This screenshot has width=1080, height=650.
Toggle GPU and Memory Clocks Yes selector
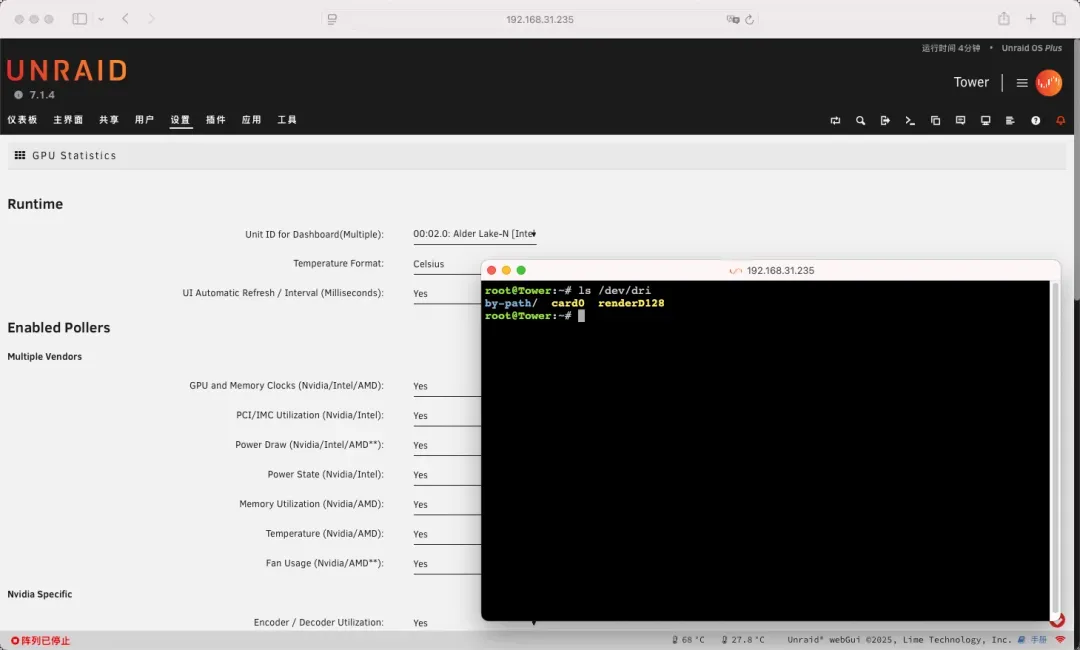click(445, 386)
